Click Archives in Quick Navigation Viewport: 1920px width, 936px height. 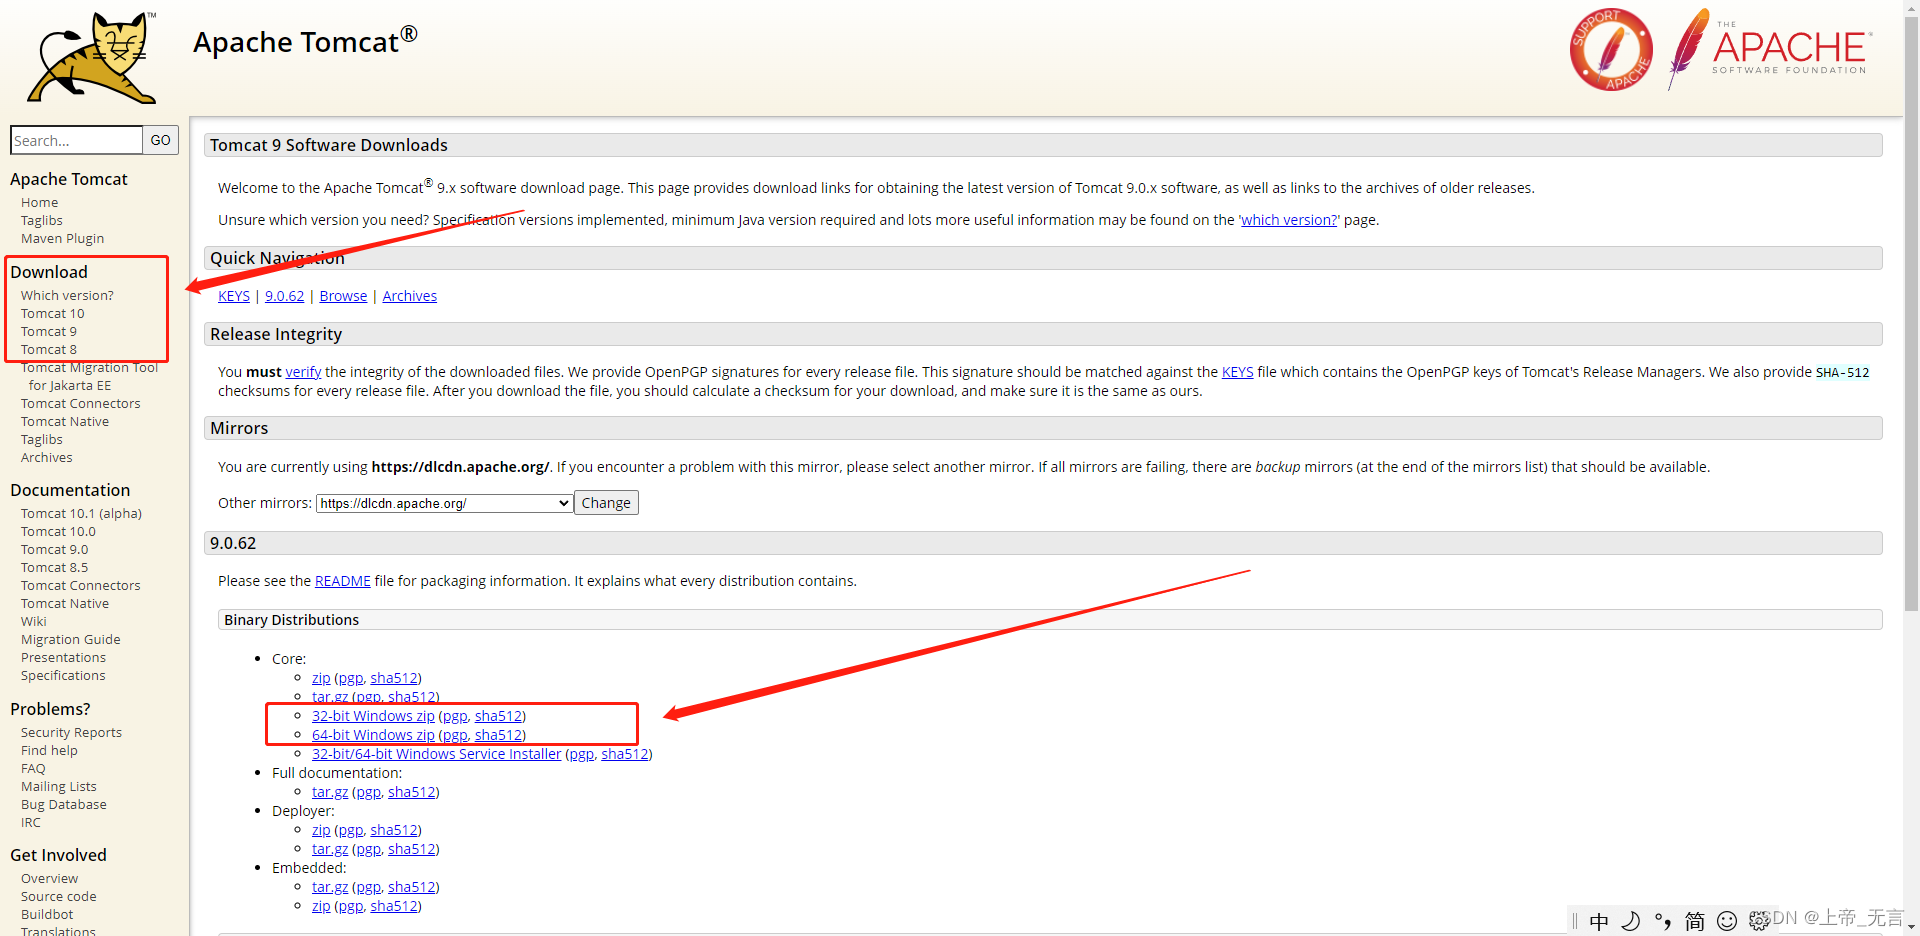point(409,296)
